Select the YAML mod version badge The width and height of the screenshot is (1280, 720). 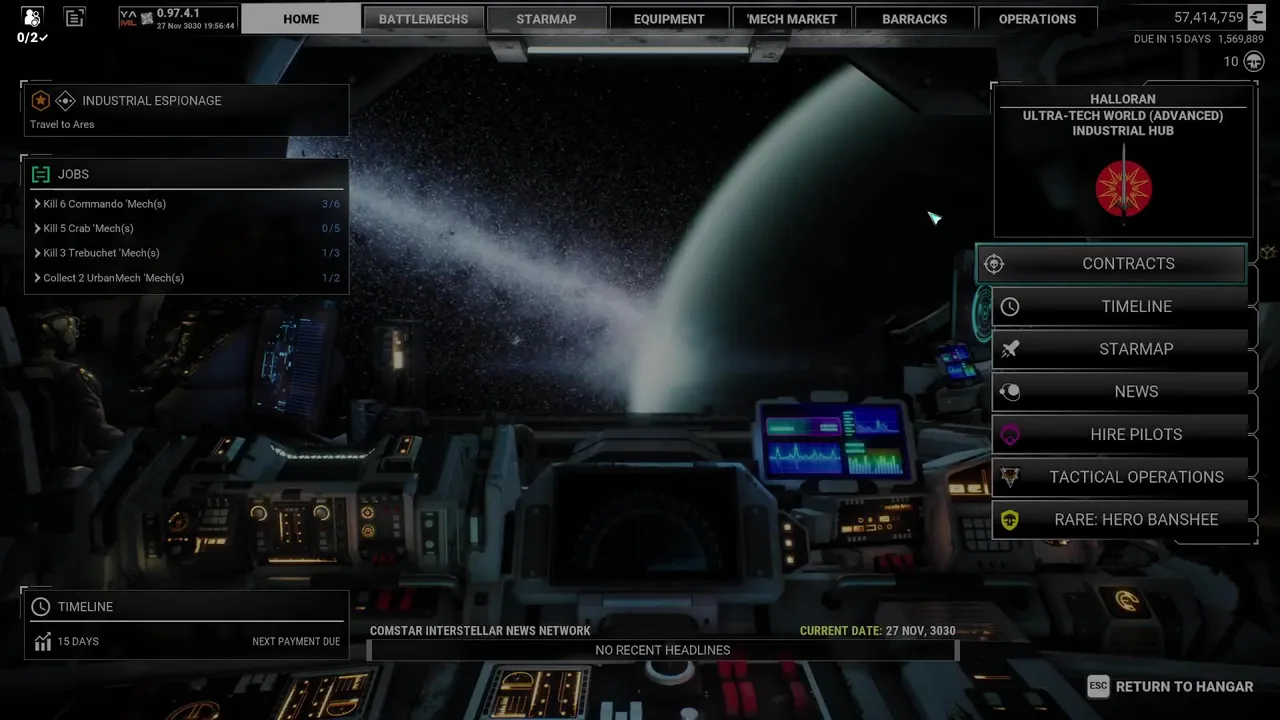click(178, 18)
